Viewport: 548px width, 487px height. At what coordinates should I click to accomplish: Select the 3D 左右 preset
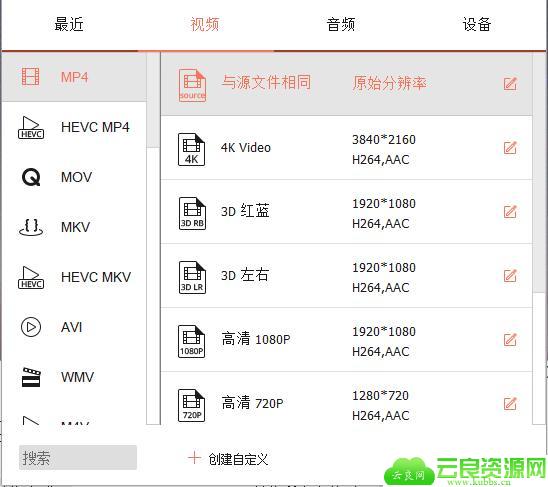[346, 276]
